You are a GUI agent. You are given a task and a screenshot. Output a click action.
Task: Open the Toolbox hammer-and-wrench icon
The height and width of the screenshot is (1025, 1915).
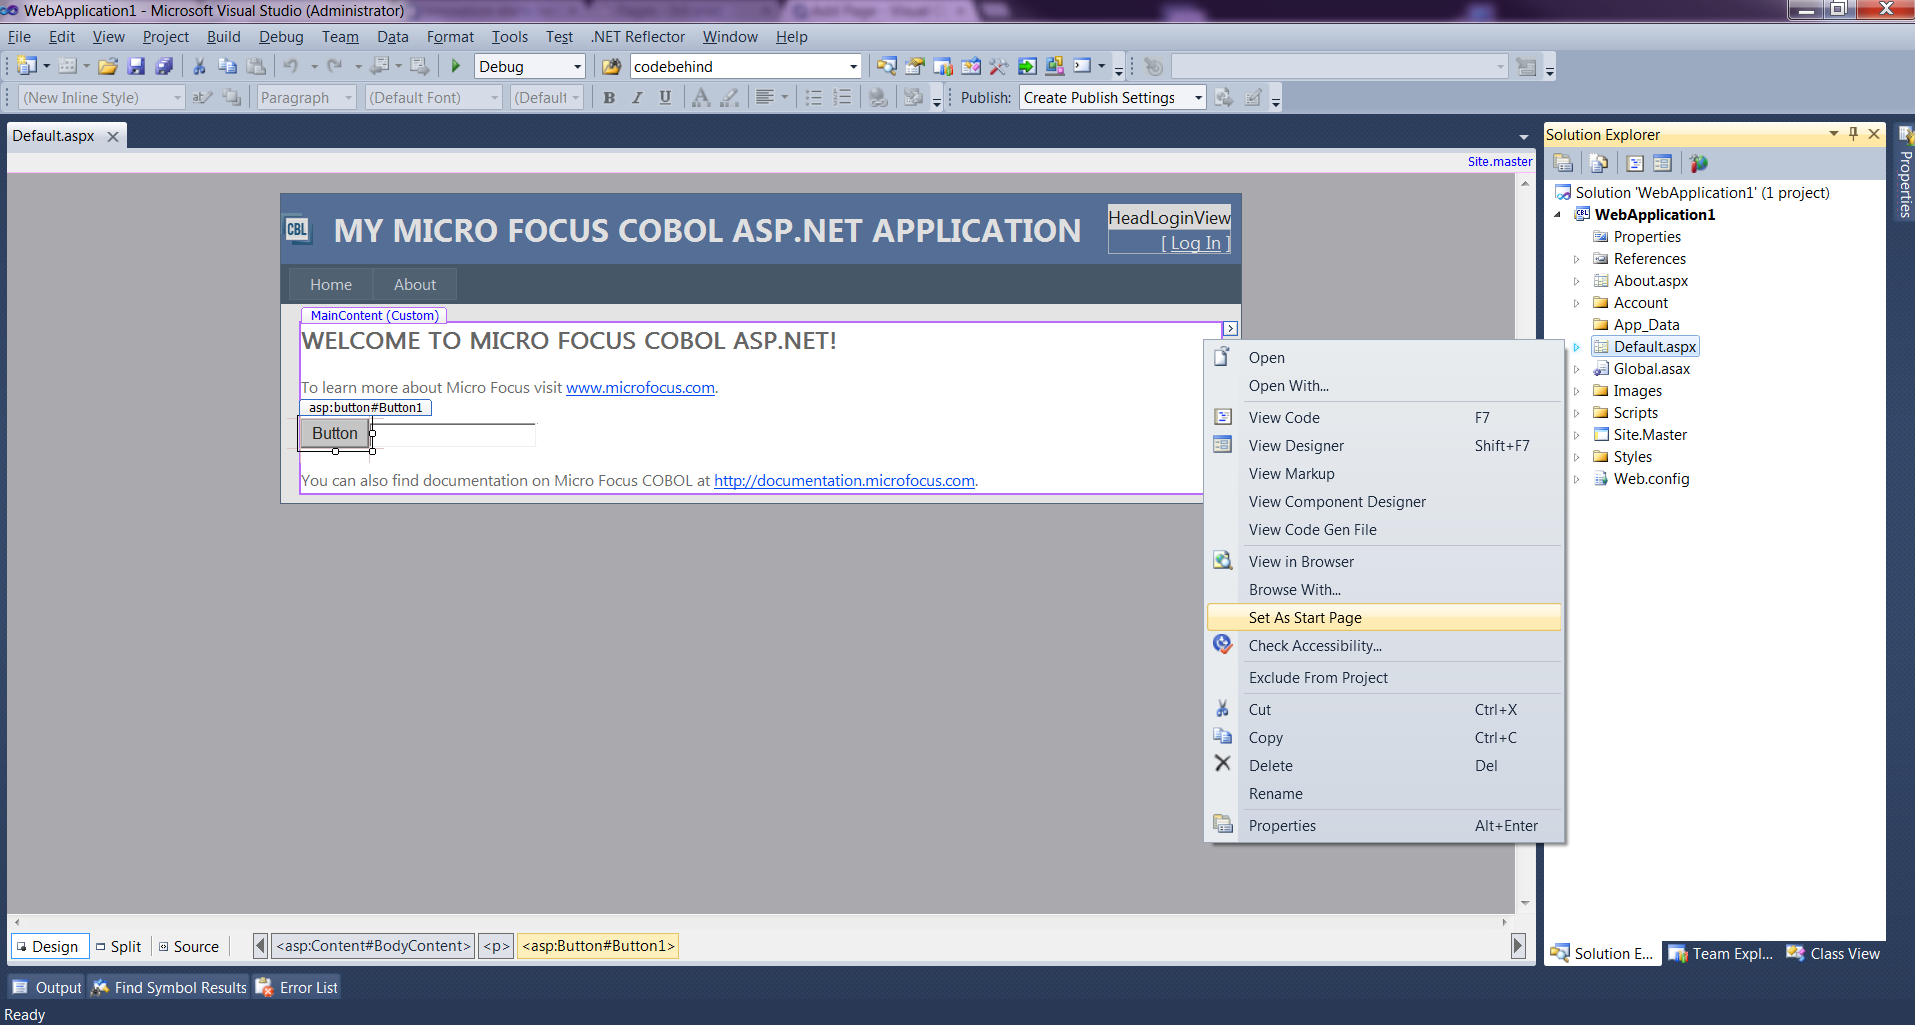coord(998,66)
